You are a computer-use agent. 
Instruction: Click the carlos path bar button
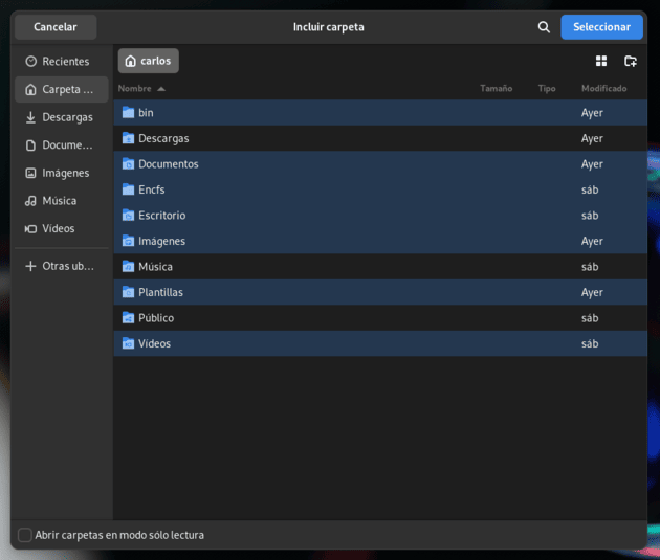[x=148, y=61]
